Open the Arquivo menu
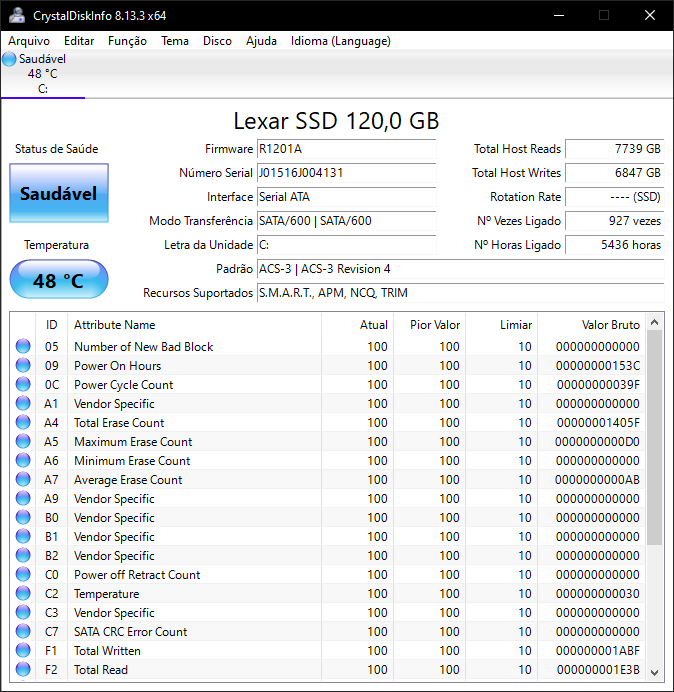The image size is (674, 692). (29, 41)
